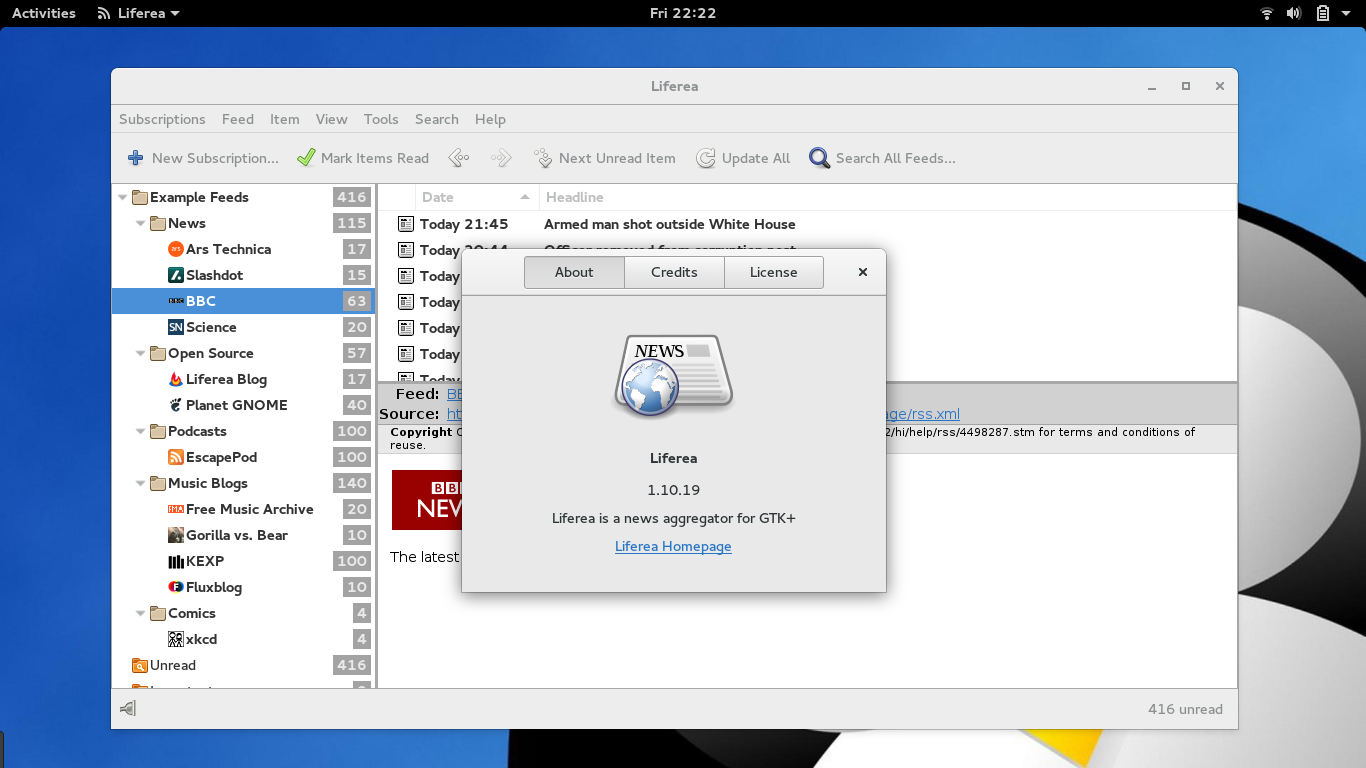Screen dimensions: 1366x768
Task: Click the work offline status bar icon
Action: coord(128,709)
